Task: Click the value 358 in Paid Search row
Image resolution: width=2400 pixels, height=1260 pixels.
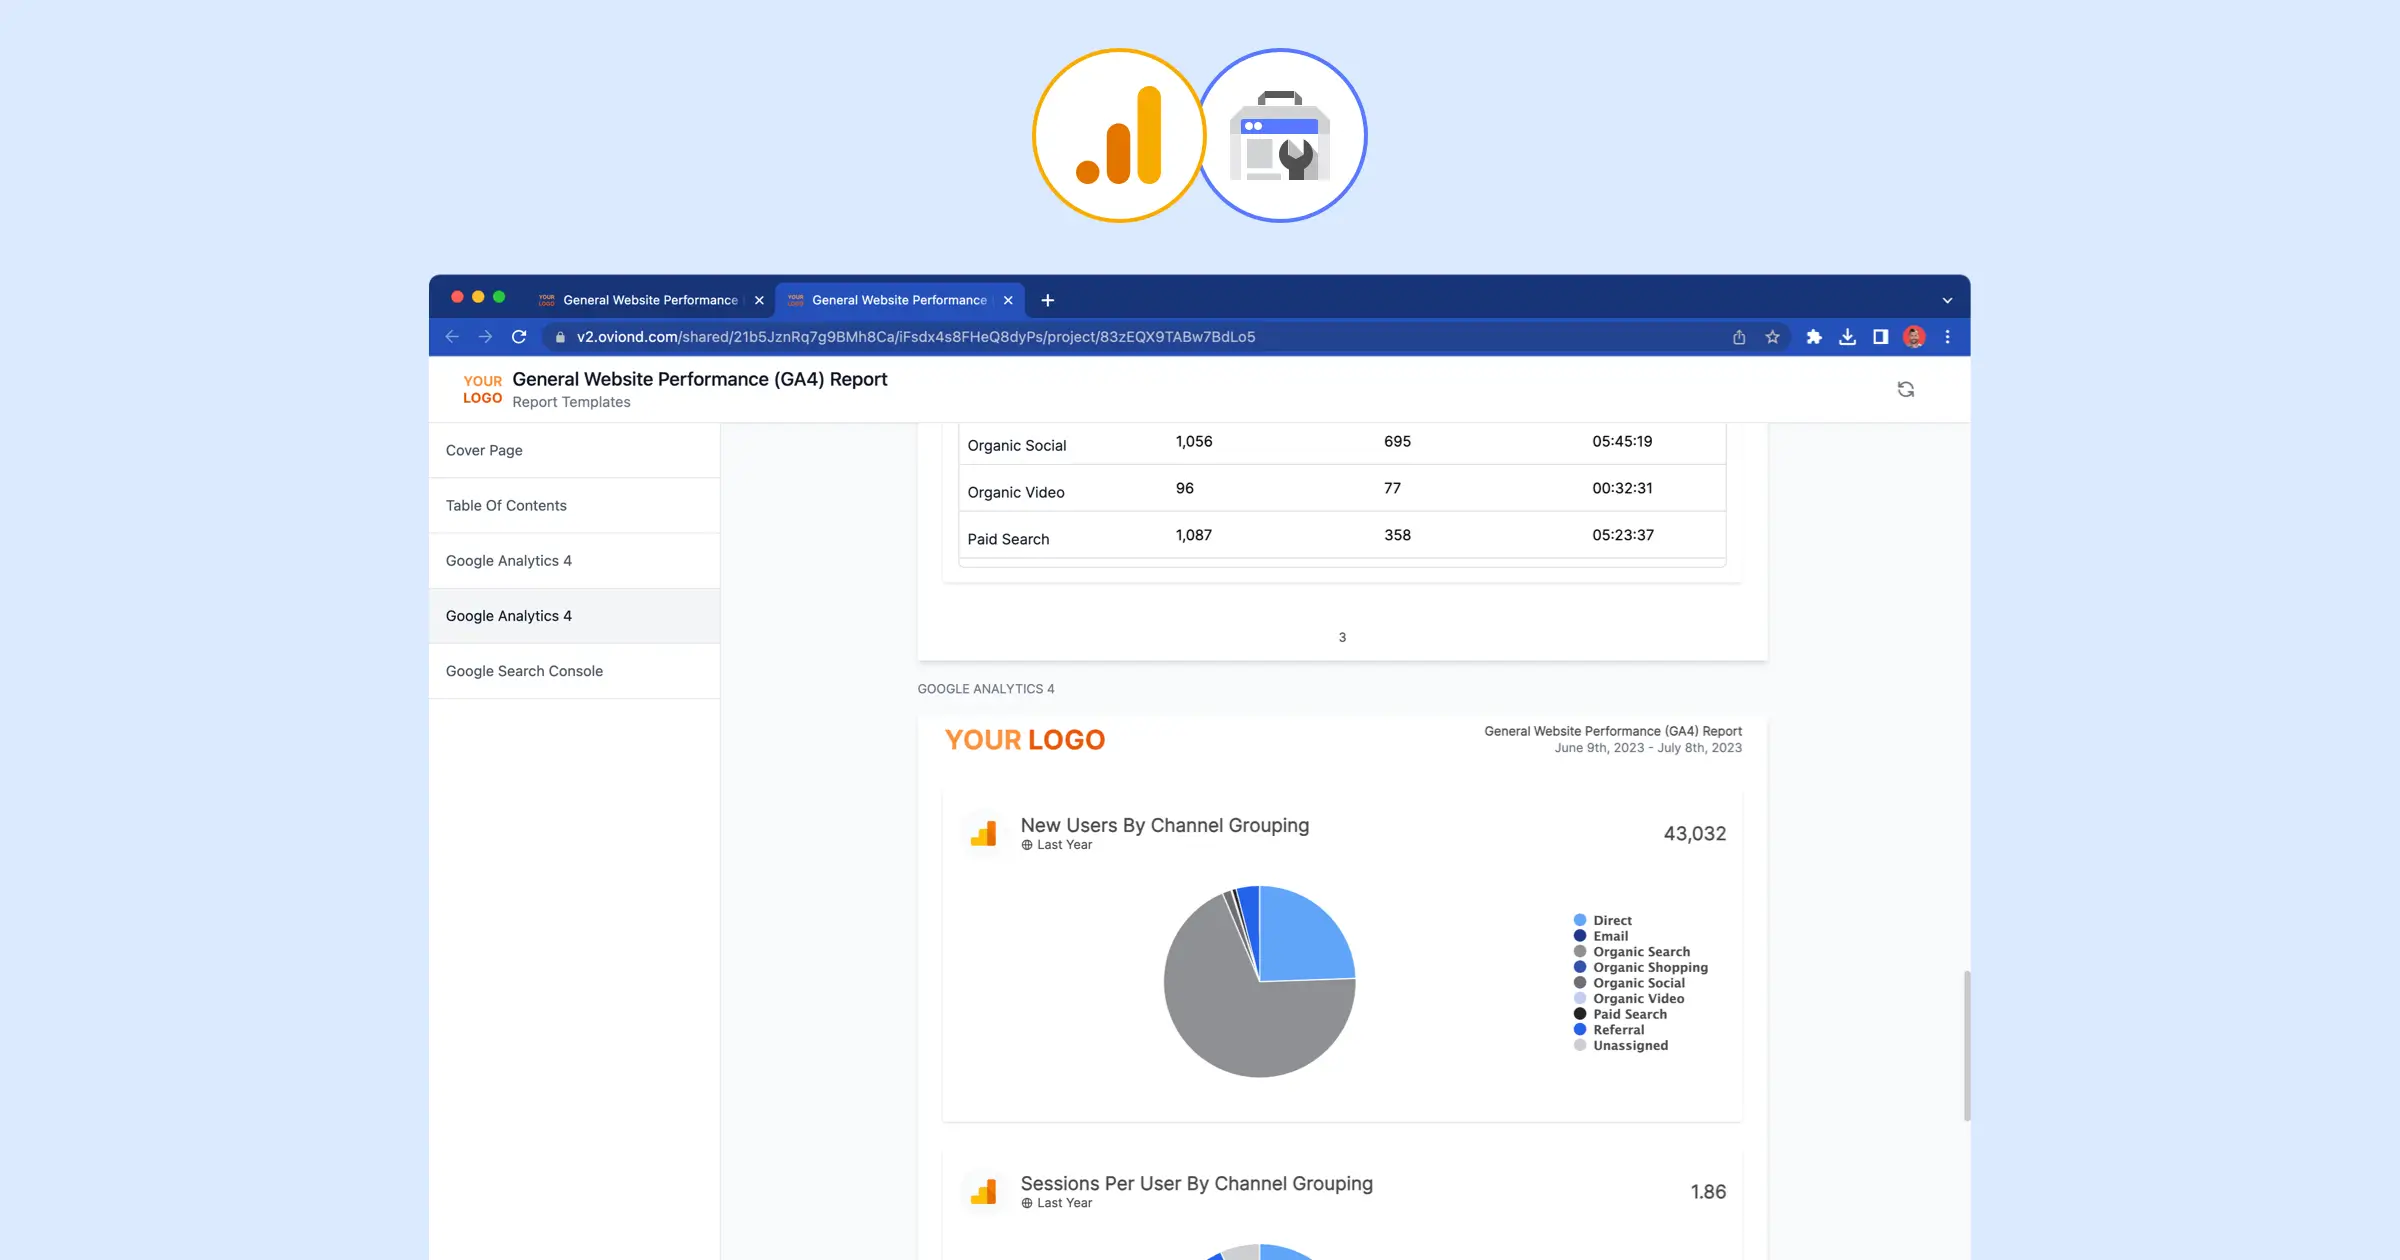Action: click(x=1397, y=535)
